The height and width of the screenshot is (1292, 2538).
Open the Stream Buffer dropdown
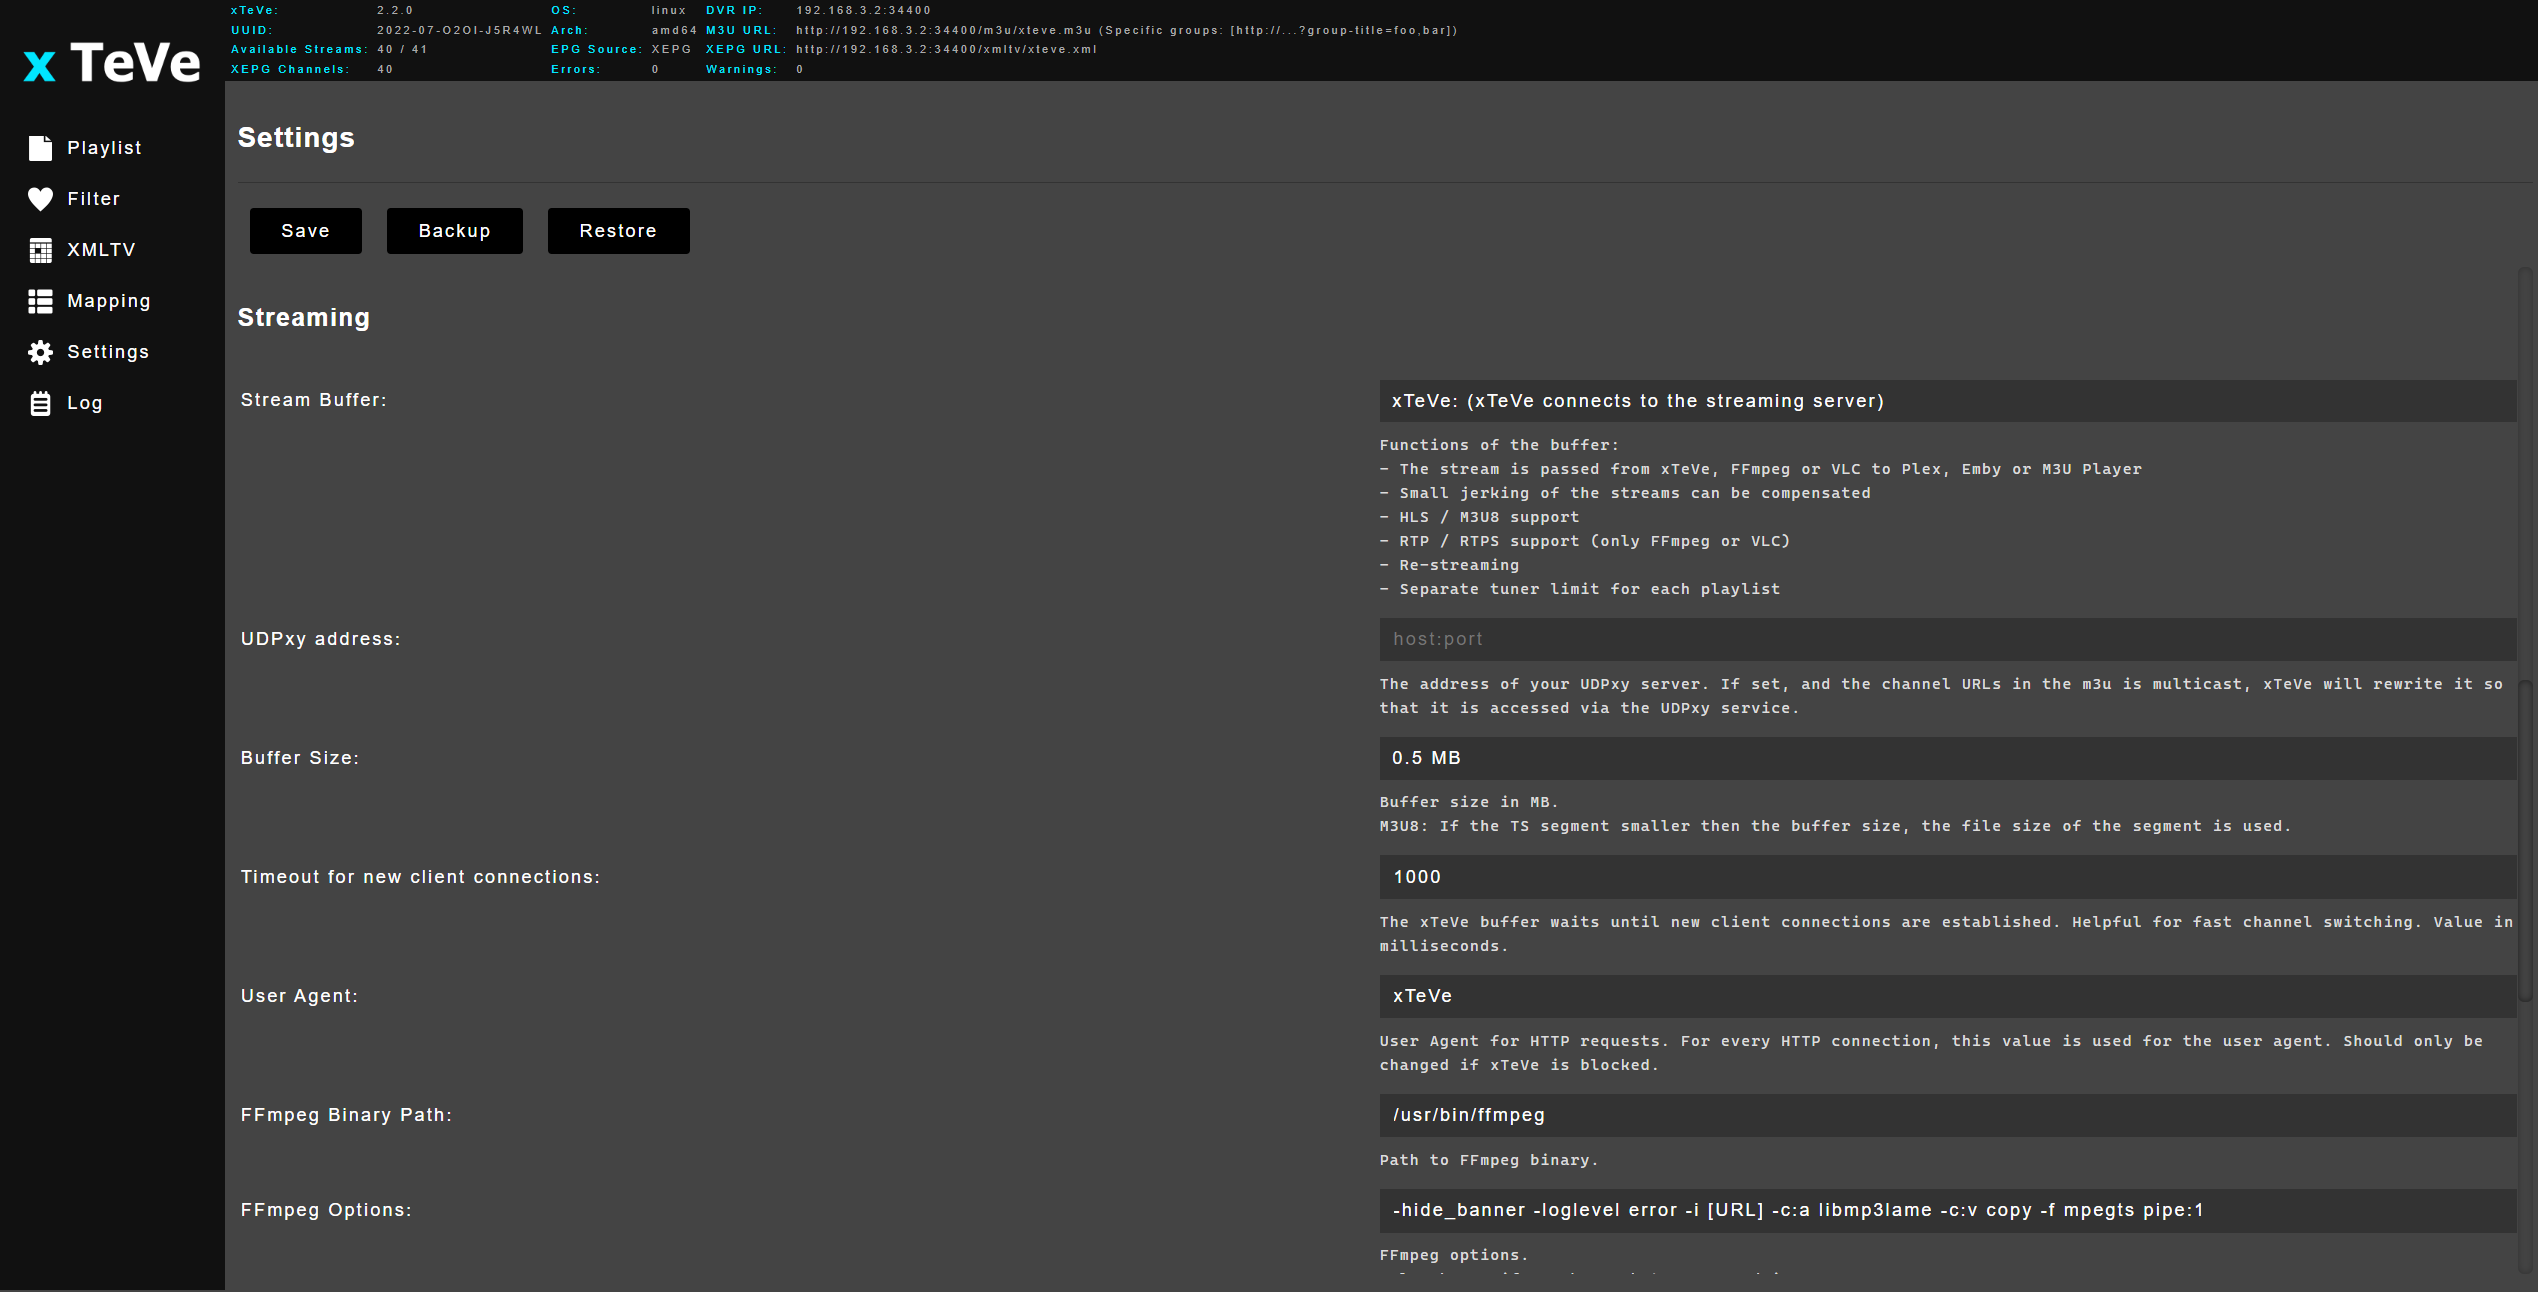(1946, 401)
